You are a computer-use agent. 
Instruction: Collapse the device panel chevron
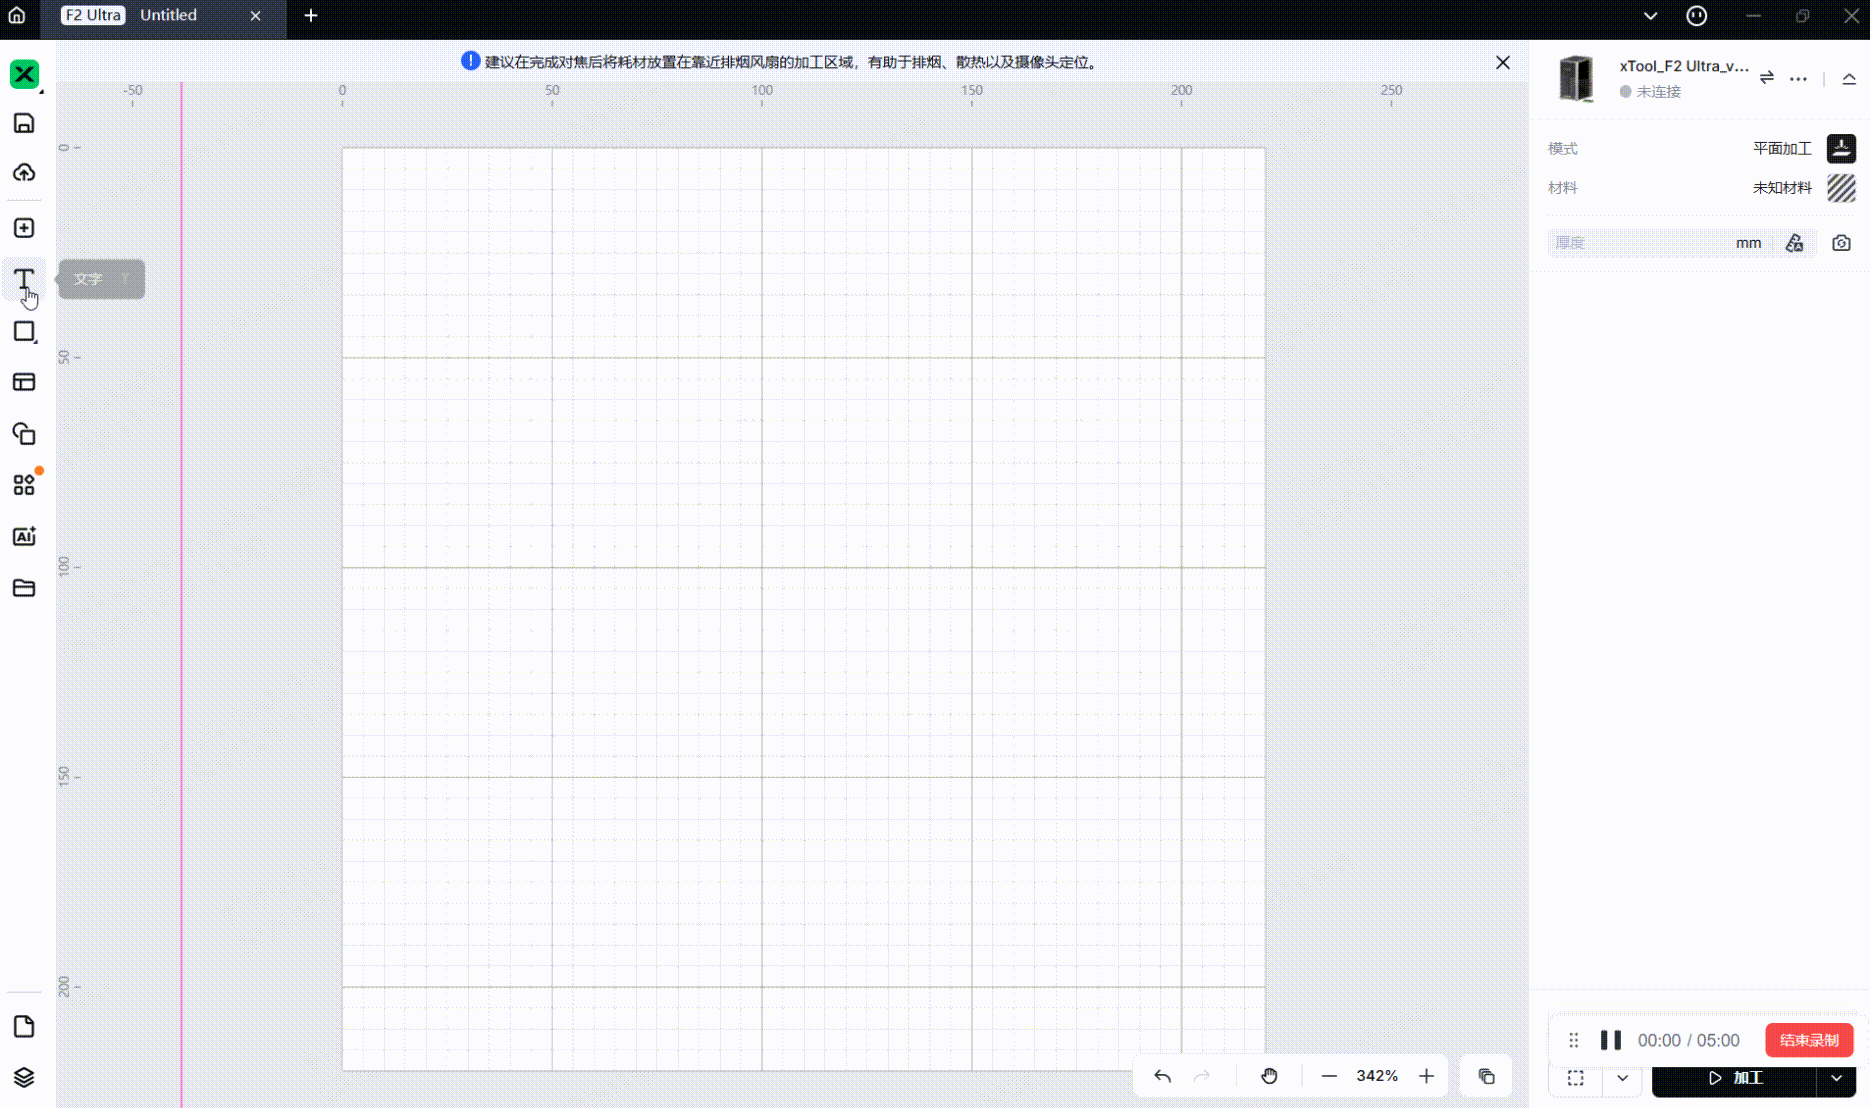click(x=1849, y=79)
